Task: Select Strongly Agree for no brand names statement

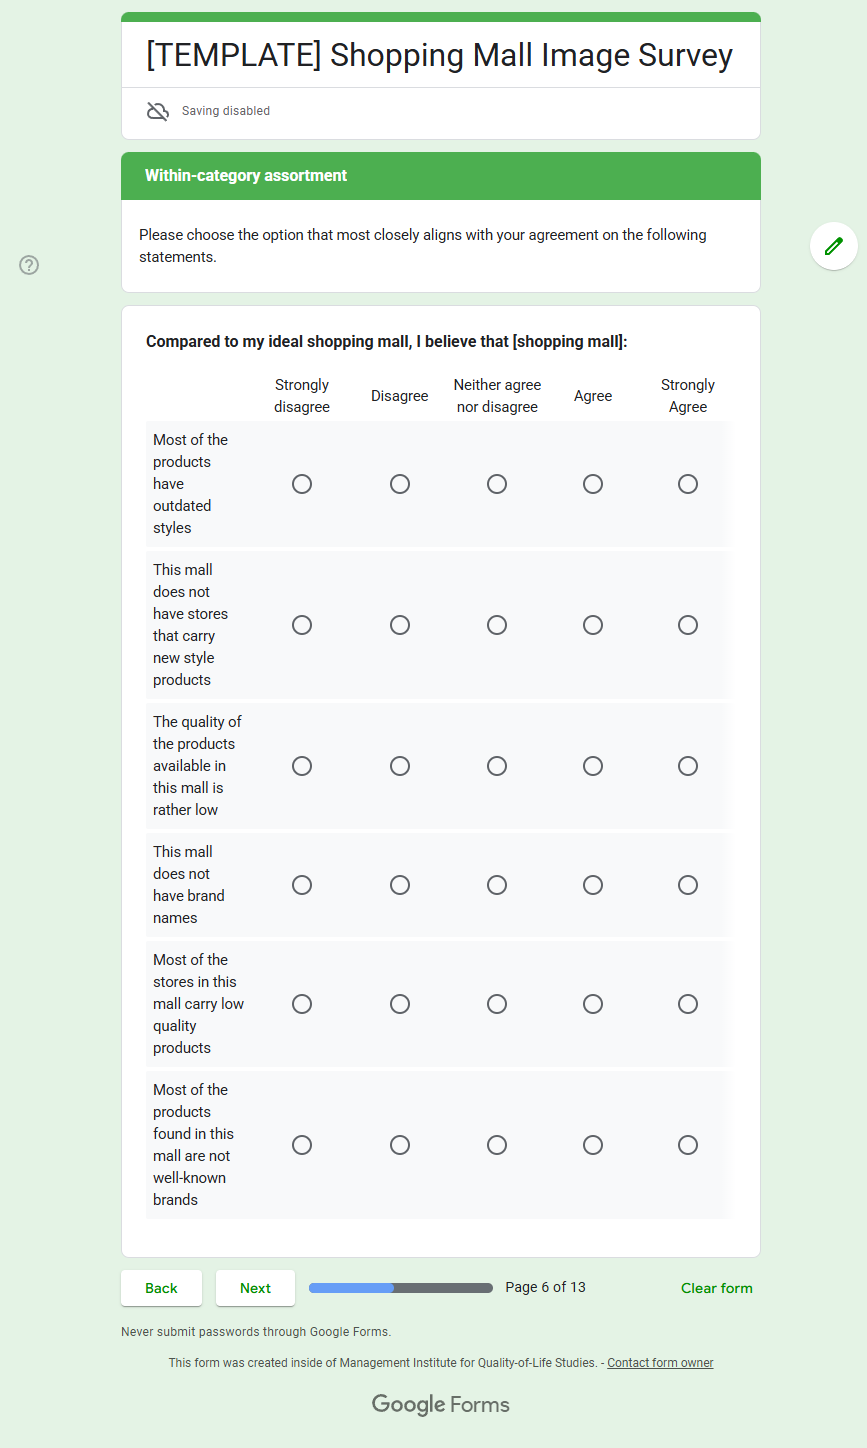Action: pos(688,885)
